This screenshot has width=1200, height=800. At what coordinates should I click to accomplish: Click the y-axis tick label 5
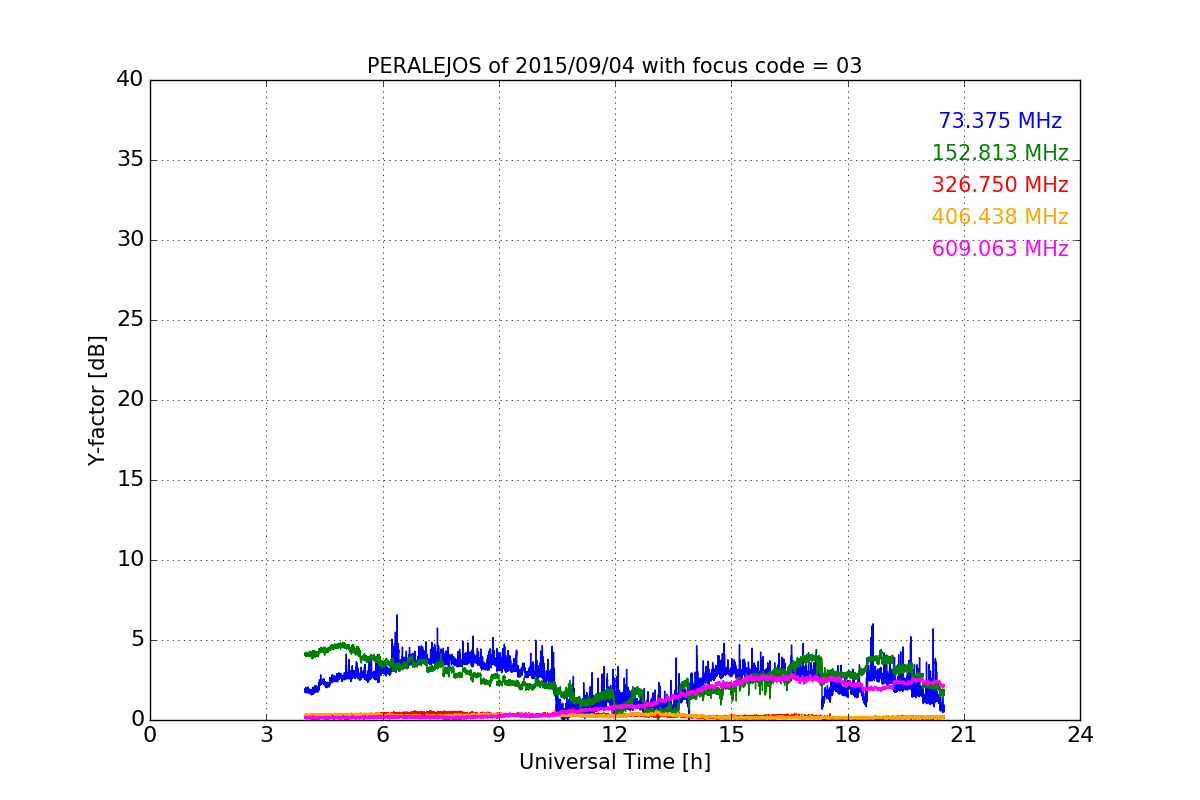tap(136, 640)
